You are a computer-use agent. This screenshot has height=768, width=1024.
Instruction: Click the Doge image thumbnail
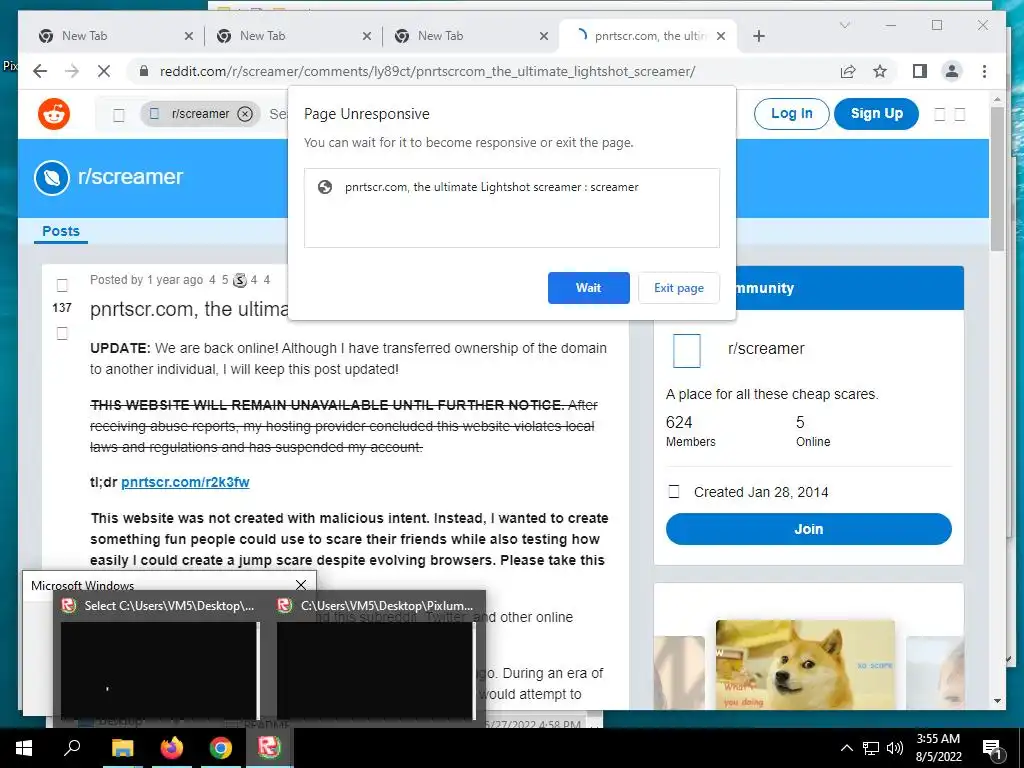805,665
